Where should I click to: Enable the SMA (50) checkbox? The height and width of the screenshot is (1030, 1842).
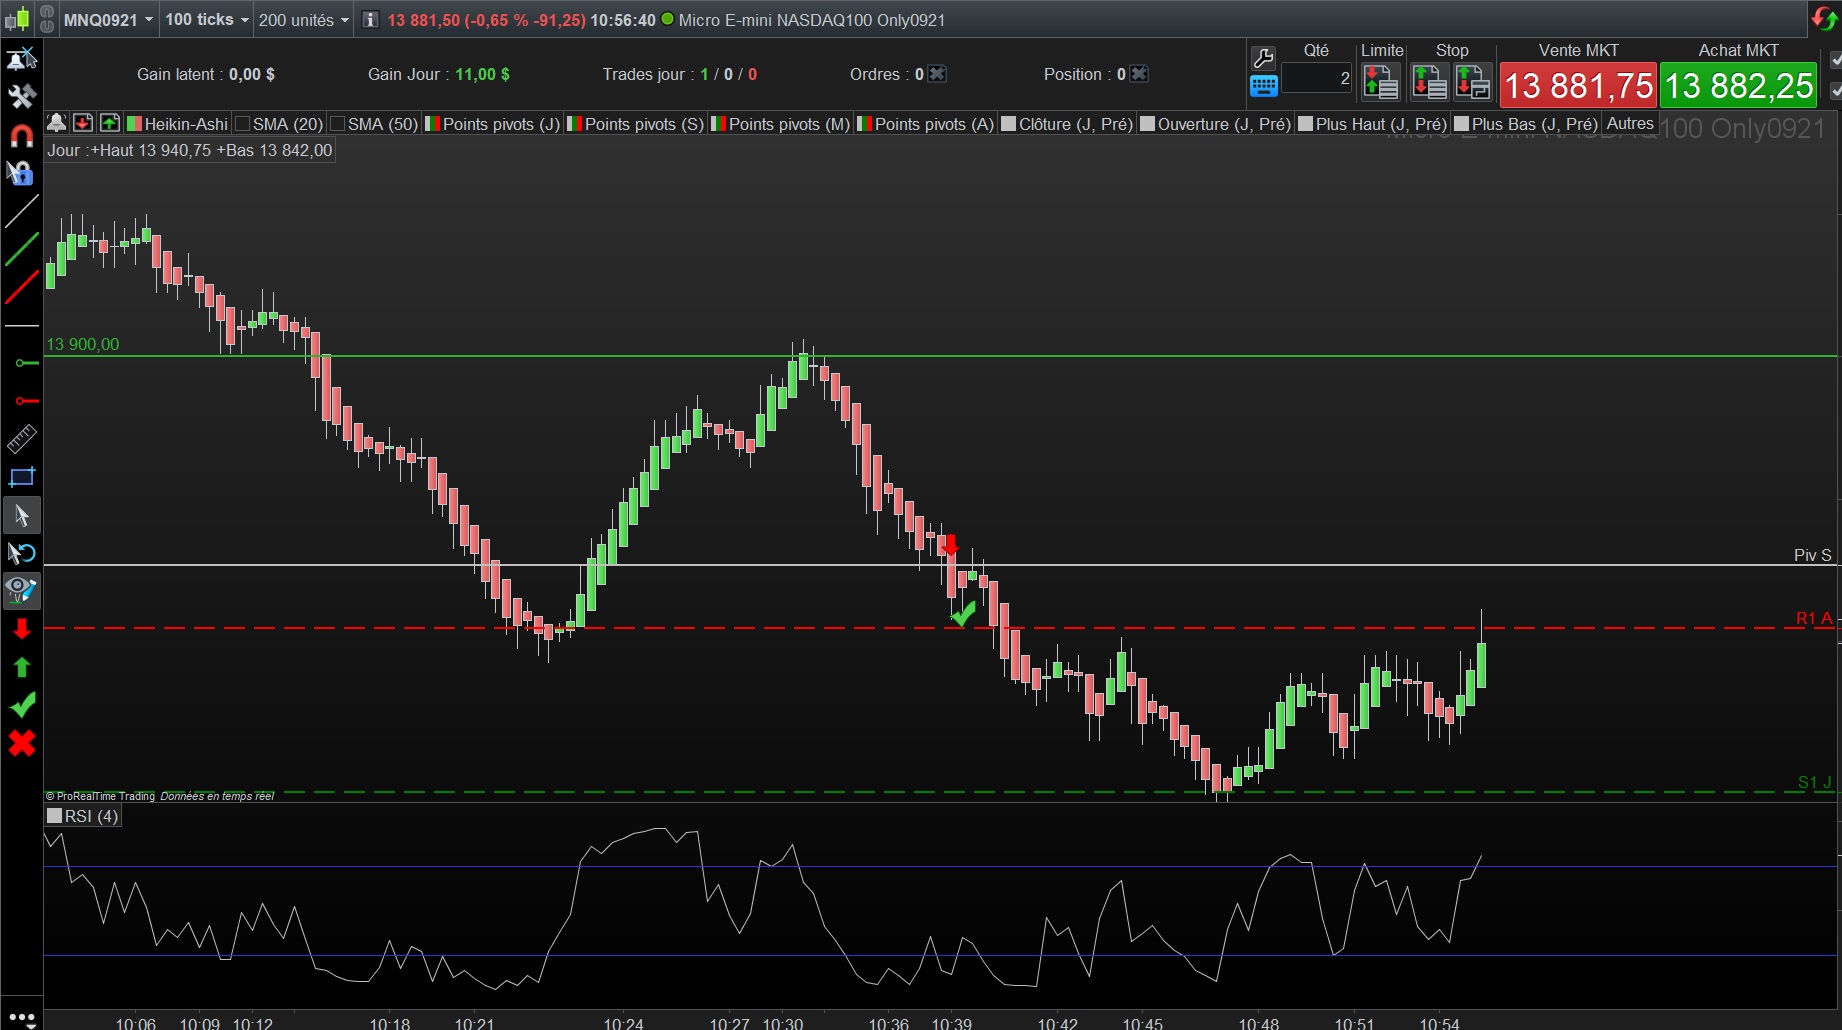pyautogui.click(x=338, y=124)
